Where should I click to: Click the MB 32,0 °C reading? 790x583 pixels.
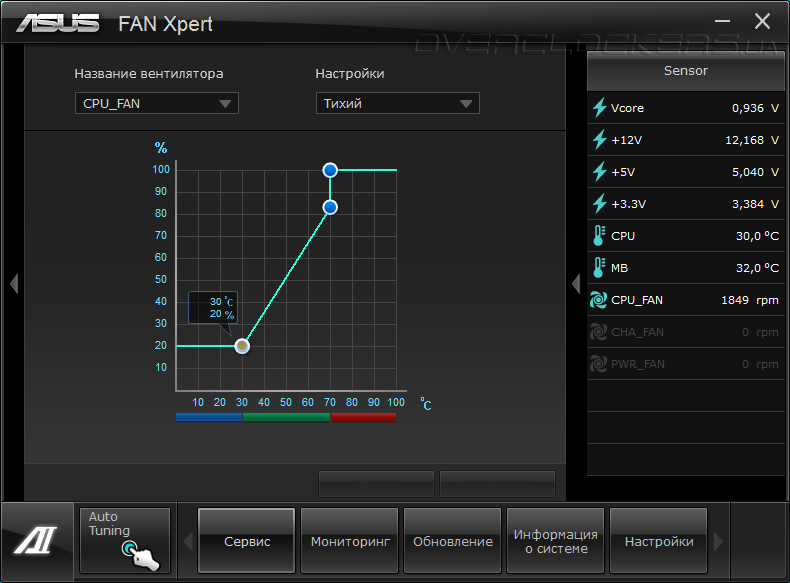tap(757, 268)
